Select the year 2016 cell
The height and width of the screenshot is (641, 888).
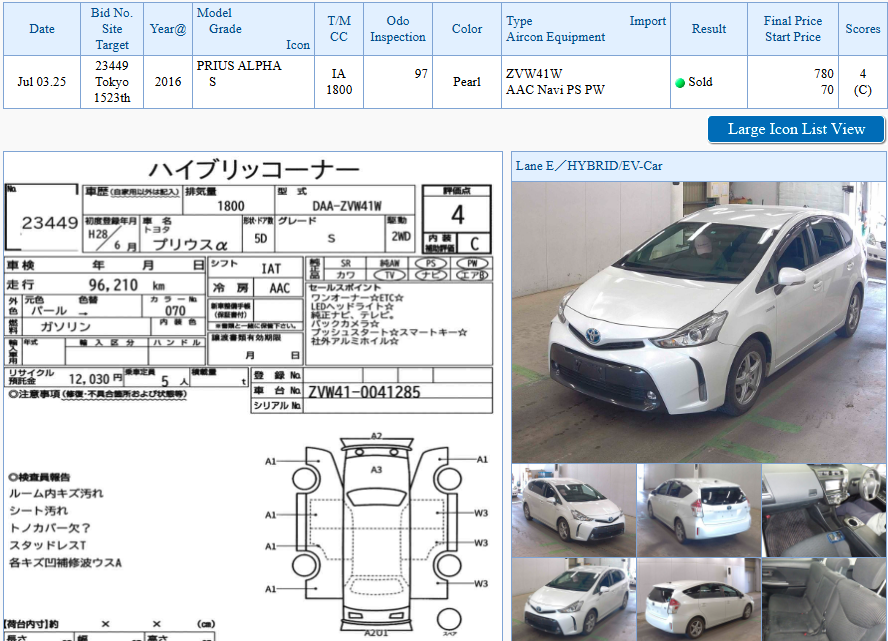point(168,82)
